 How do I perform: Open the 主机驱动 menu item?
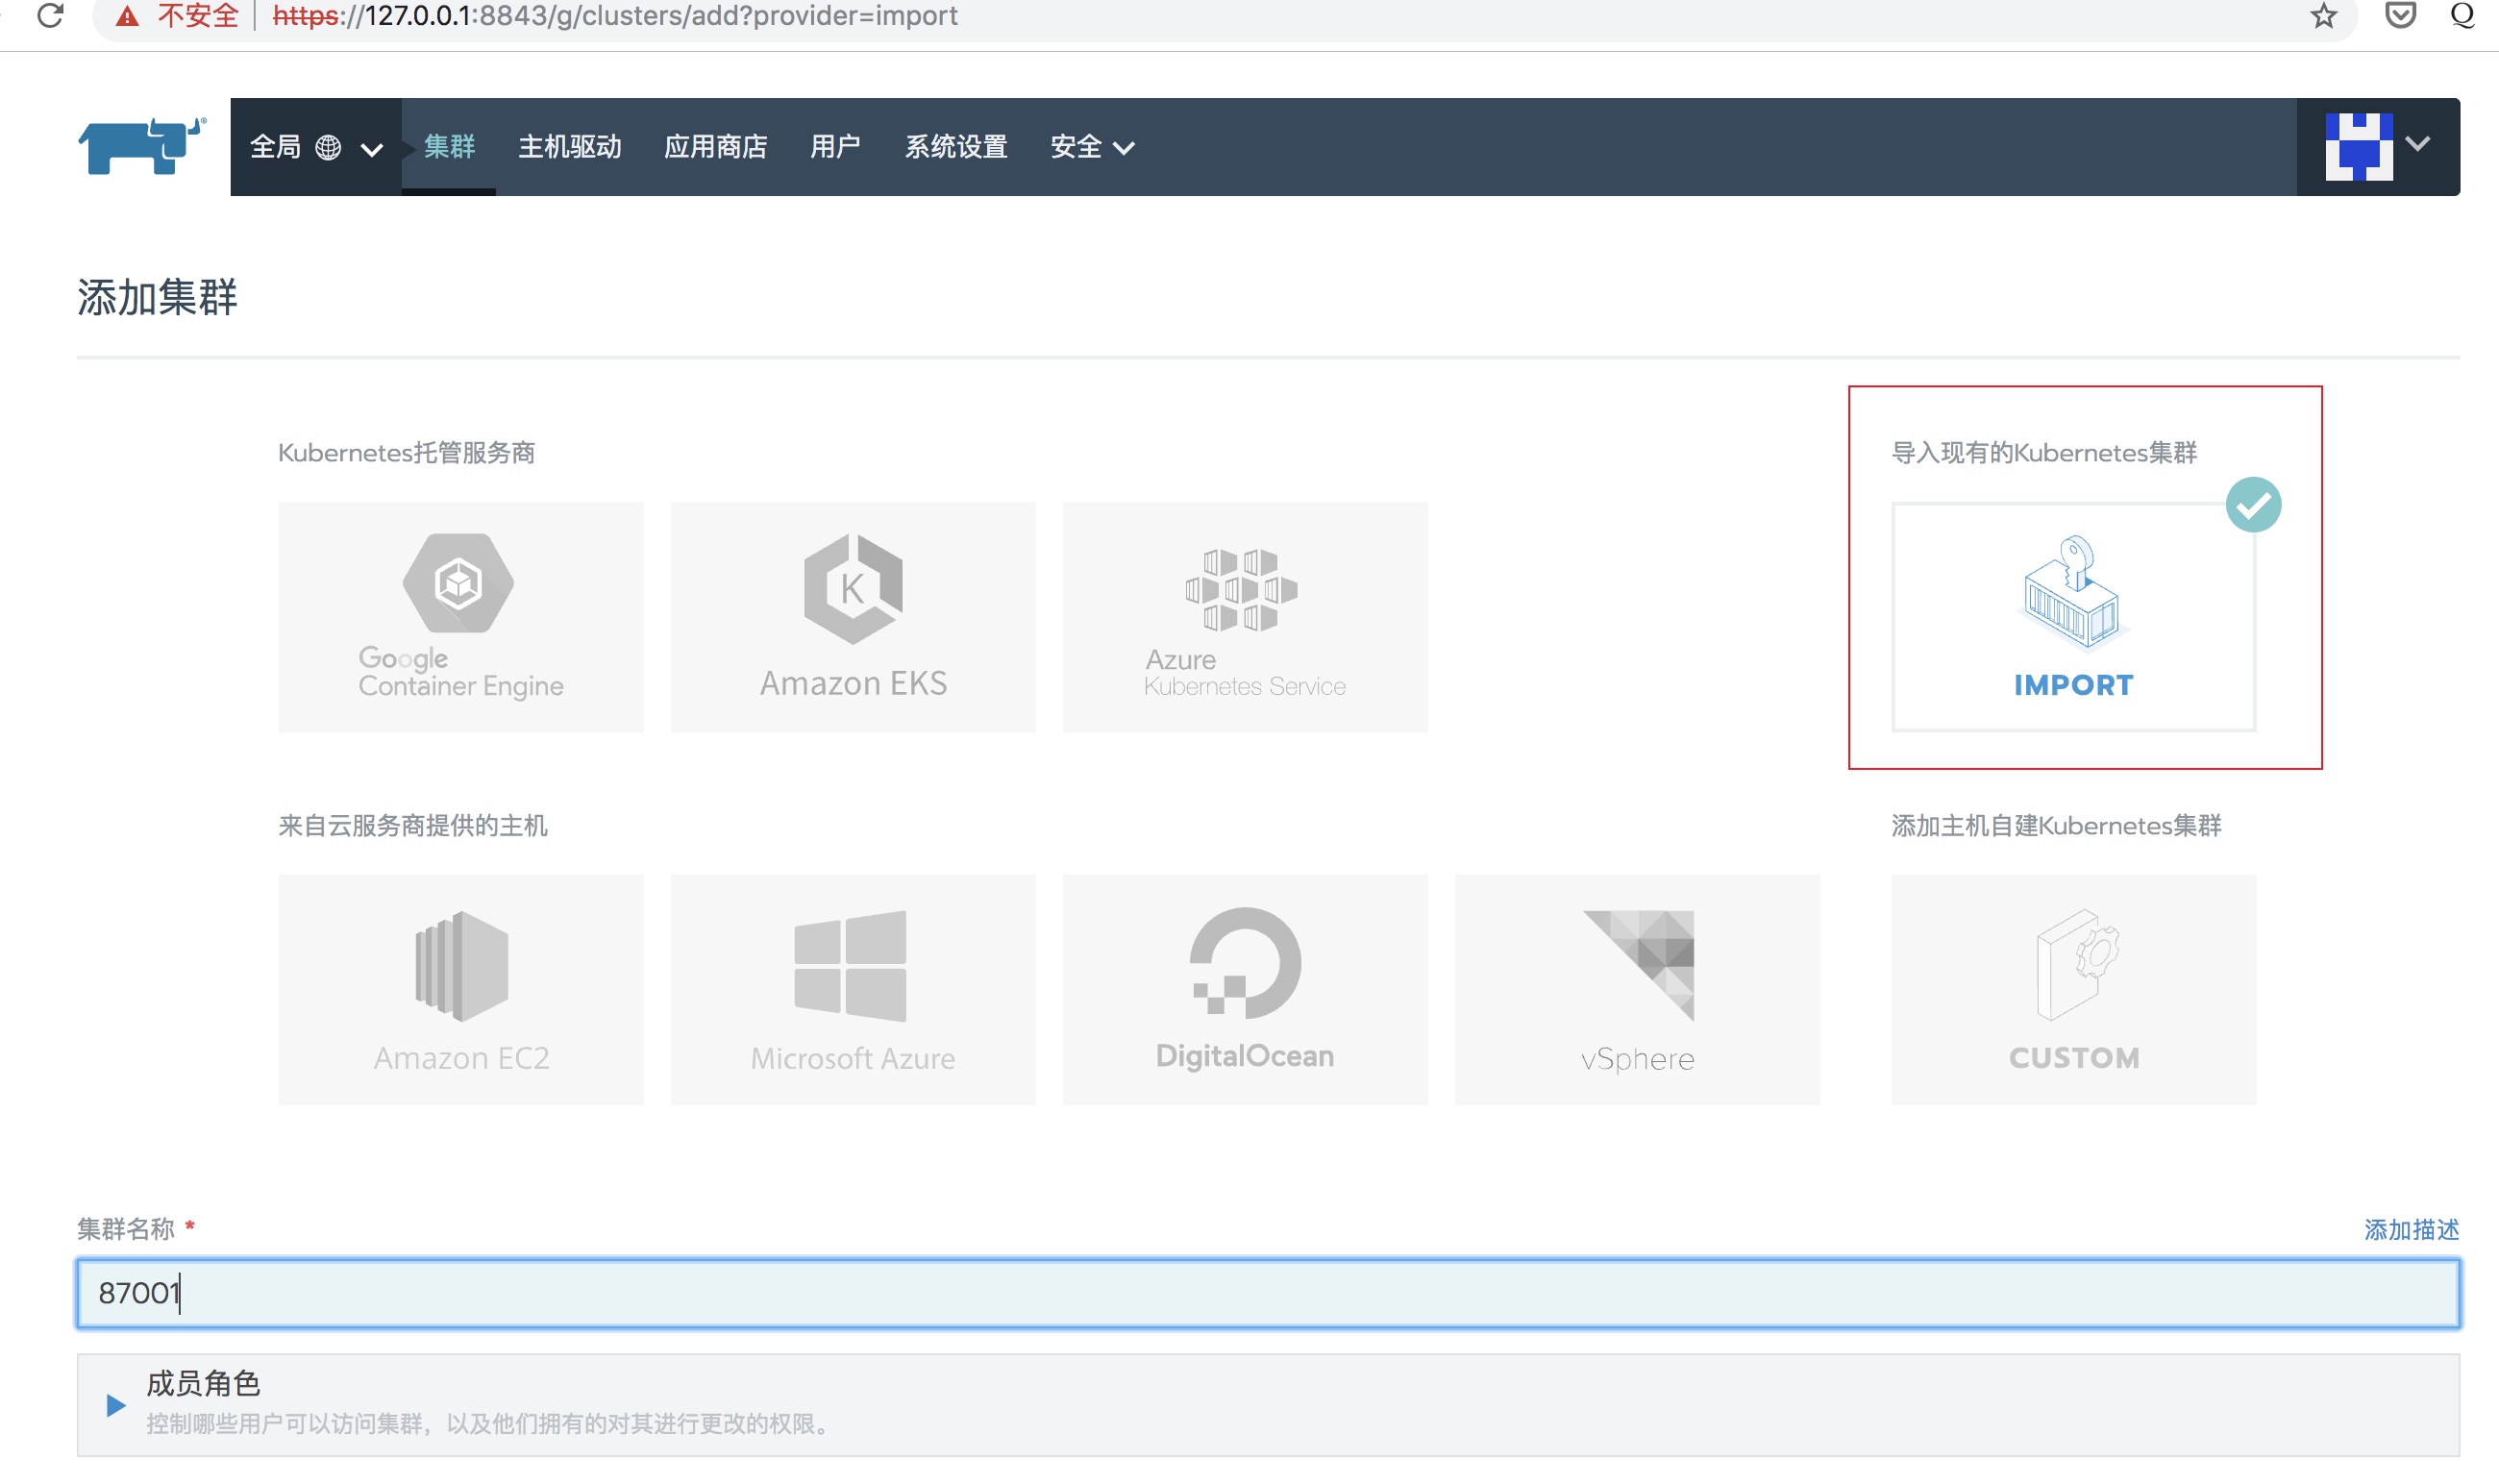pos(570,147)
